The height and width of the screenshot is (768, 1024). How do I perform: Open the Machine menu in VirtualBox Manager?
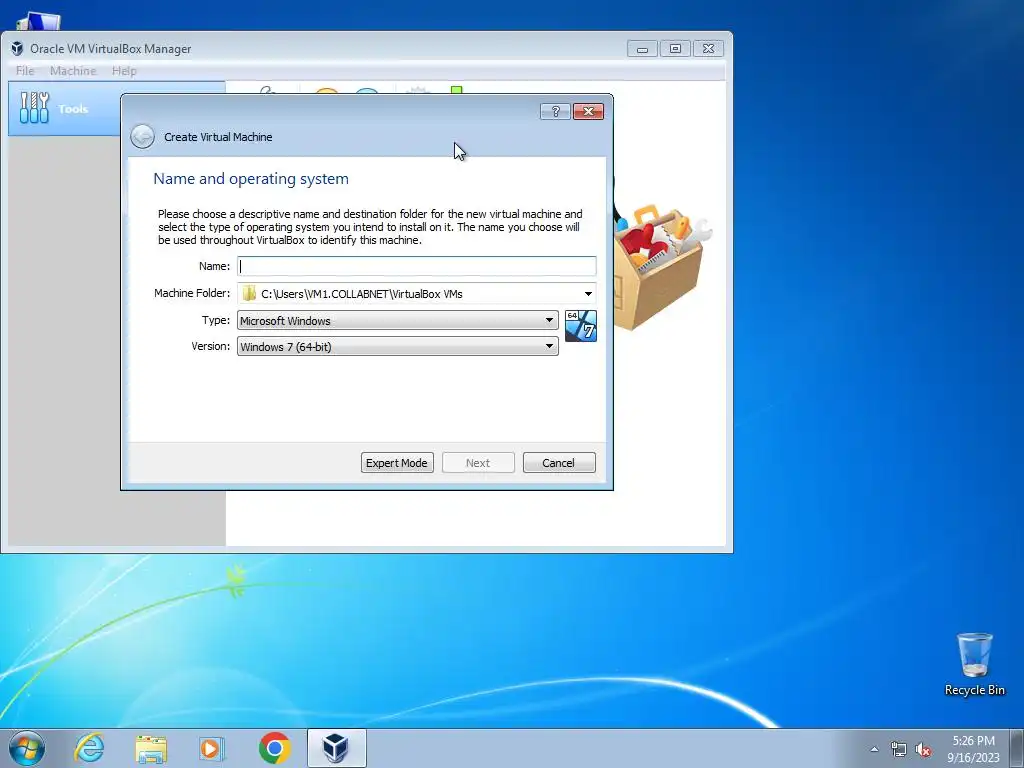coord(73,71)
